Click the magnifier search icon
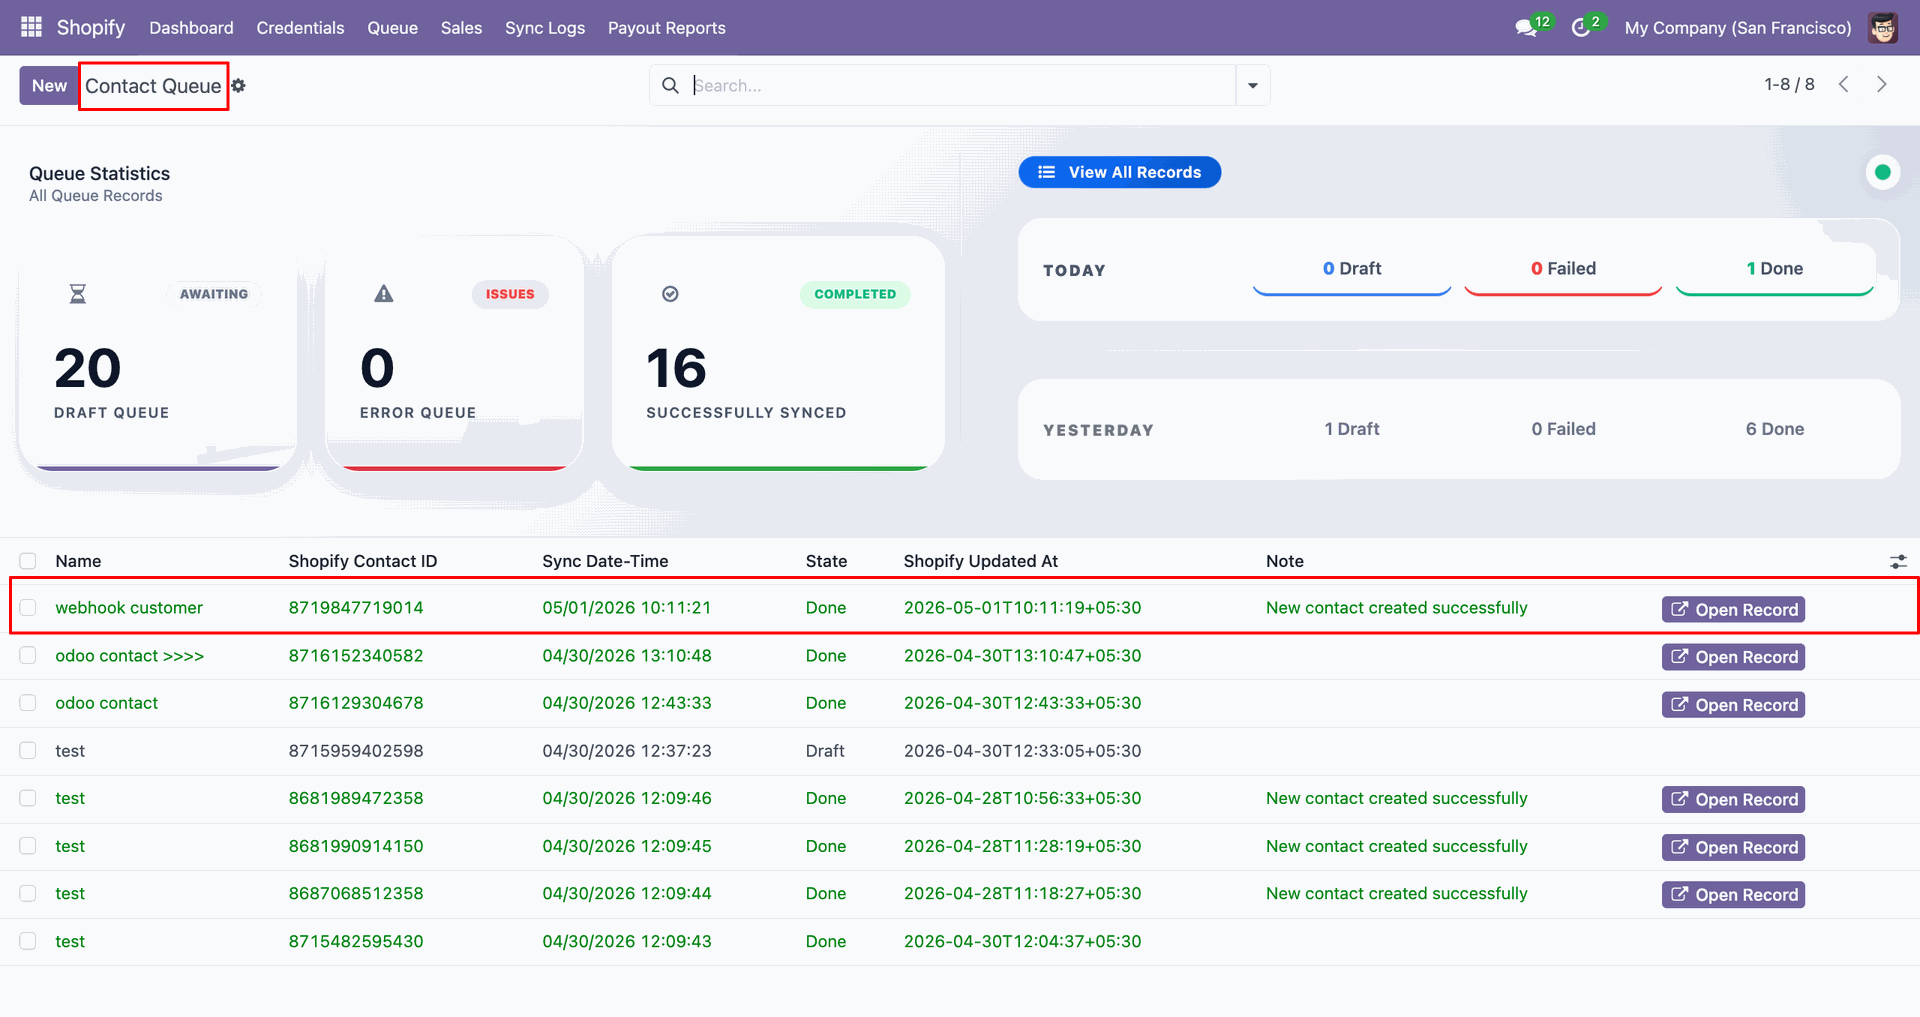The width and height of the screenshot is (1920, 1017). pyautogui.click(x=670, y=85)
